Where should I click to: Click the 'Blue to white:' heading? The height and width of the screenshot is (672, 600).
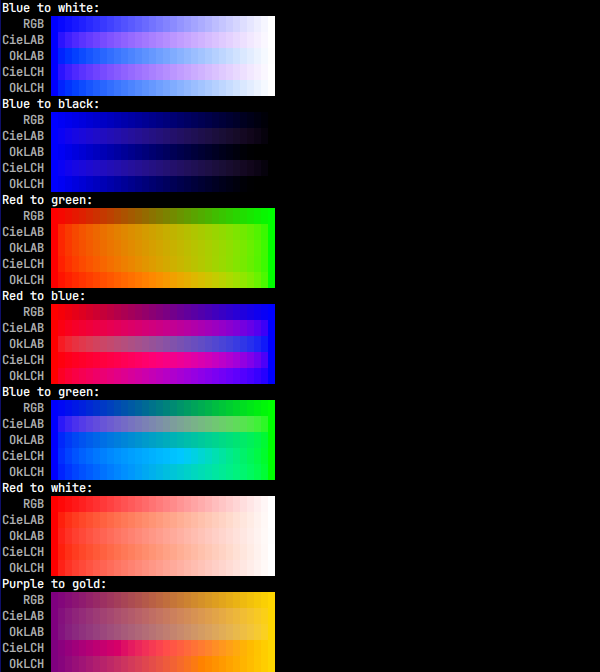(x=50, y=8)
